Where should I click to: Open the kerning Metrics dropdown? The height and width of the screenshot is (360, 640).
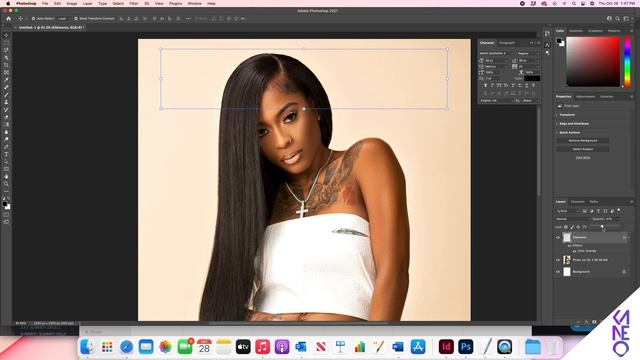pos(497,67)
